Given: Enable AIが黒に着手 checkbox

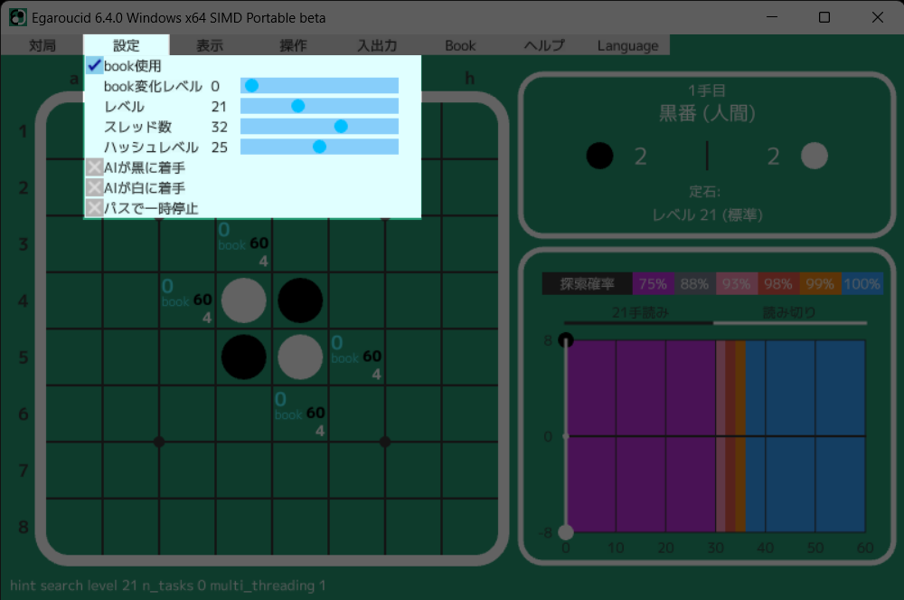Looking at the screenshot, I should tap(95, 168).
